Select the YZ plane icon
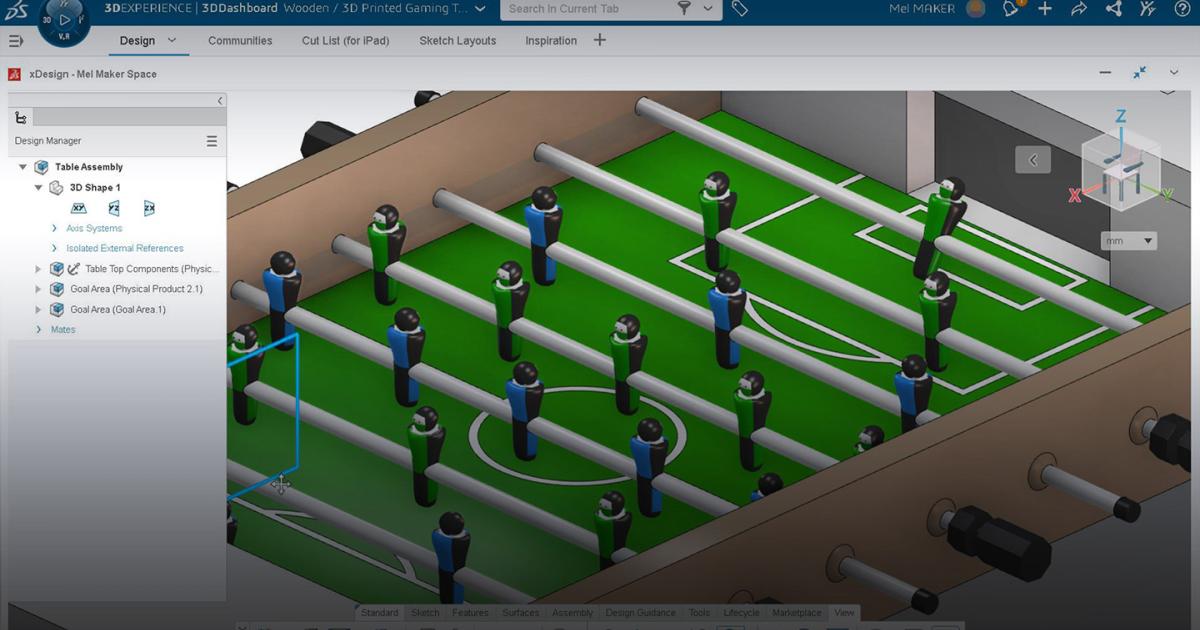This screenshot has width=1200, height=630. tap(114, 208)
